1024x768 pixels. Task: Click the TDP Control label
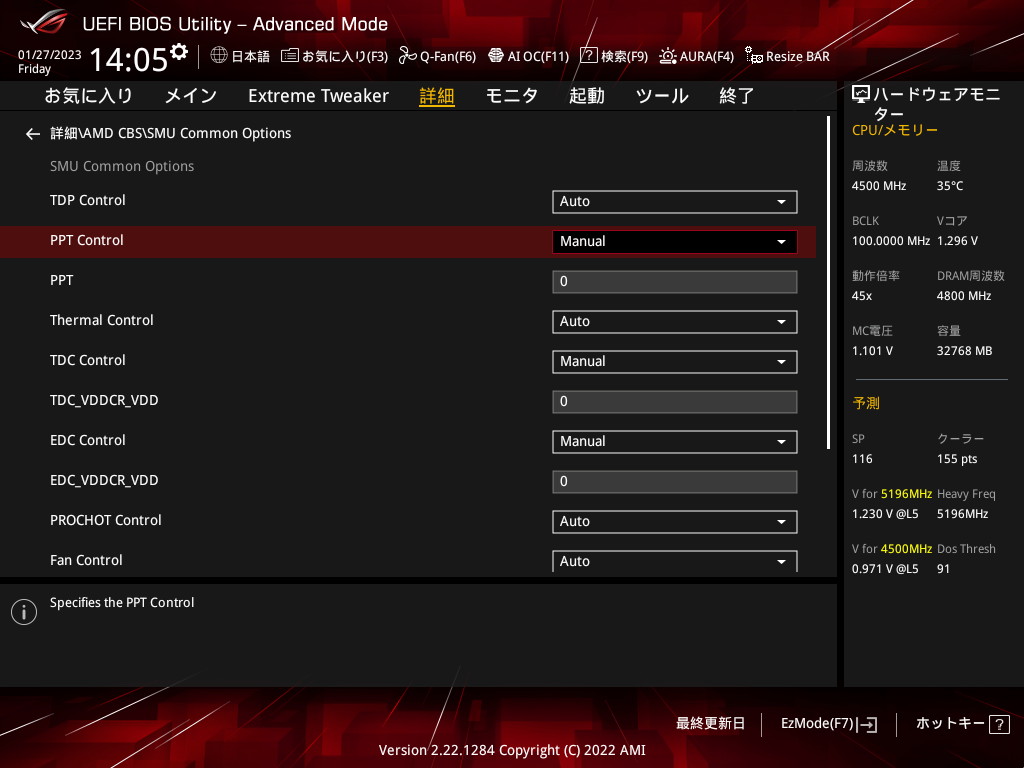[88, 200]
